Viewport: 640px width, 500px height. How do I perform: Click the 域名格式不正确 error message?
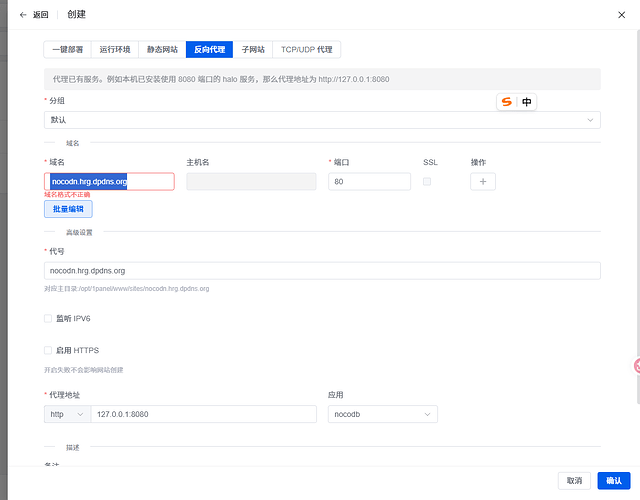pos(67,195)
